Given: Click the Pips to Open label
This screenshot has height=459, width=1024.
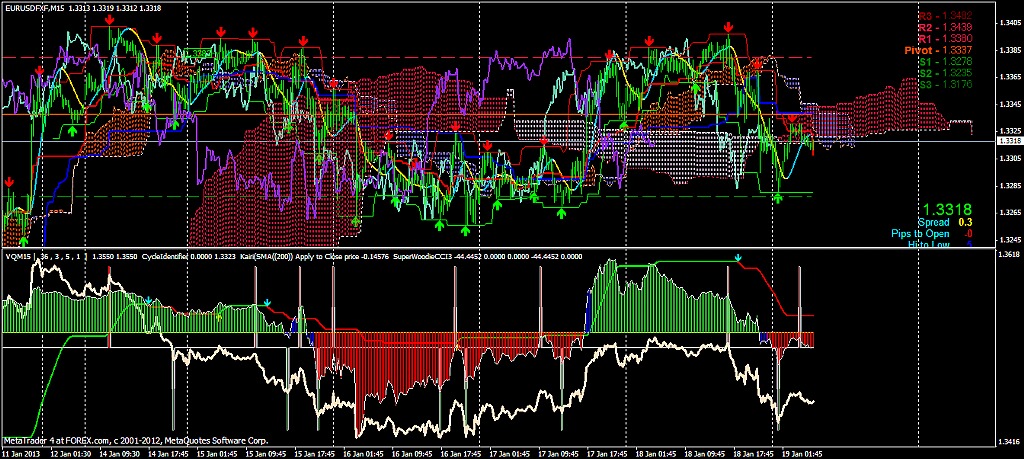Looking at the screenshot, I should [x=921, y=234].
